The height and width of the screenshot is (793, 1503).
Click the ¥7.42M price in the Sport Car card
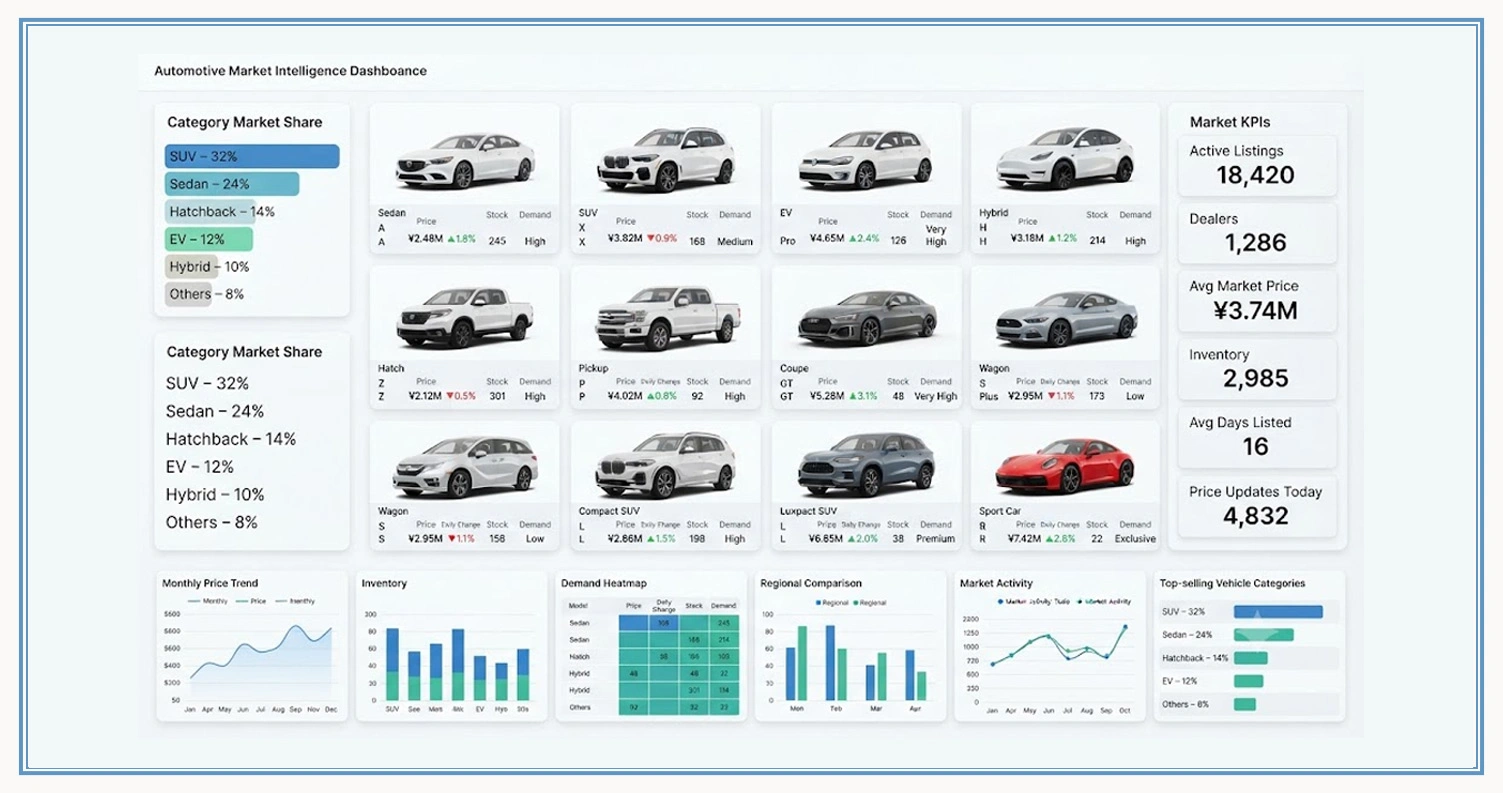(x=1027, y=539)
